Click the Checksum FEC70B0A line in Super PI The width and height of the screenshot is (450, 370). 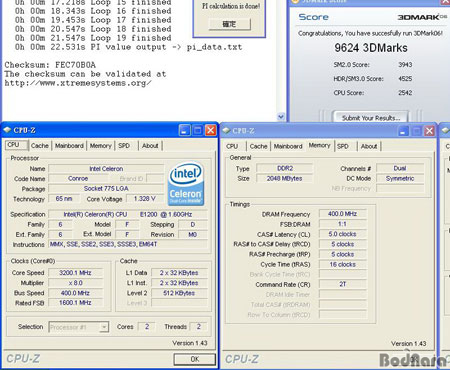[x=50, y=65]
